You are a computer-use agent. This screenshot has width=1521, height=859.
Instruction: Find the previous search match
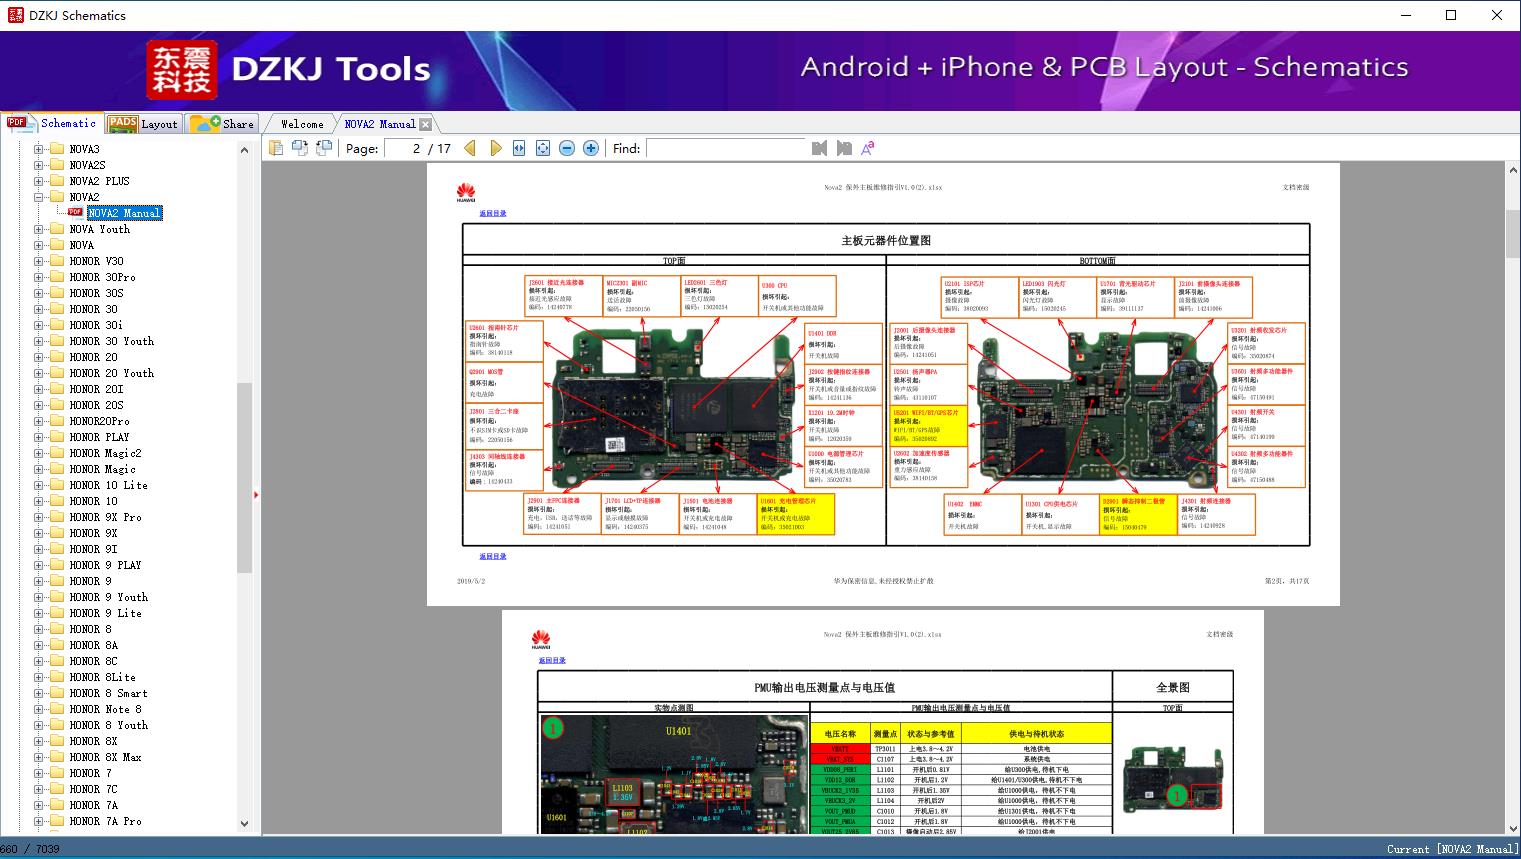coord(820,148)
